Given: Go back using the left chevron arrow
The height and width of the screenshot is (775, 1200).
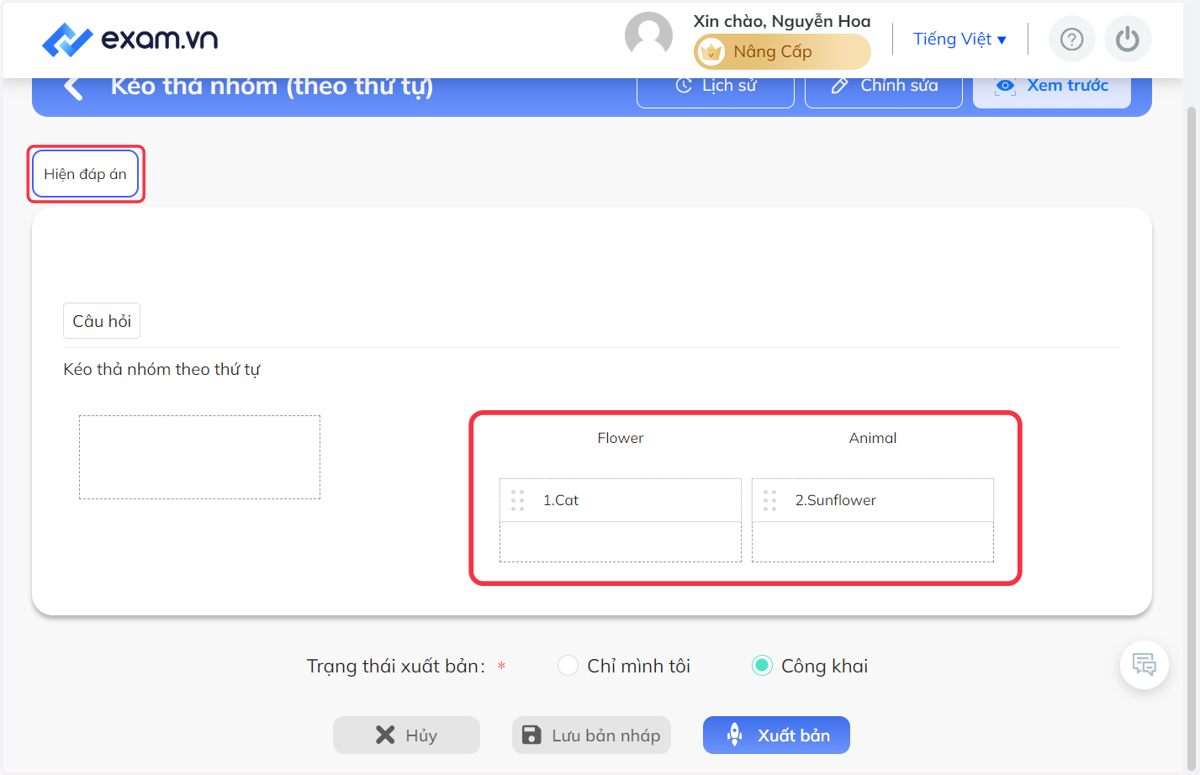Looking at the screenshot, I should pos(73,87).
